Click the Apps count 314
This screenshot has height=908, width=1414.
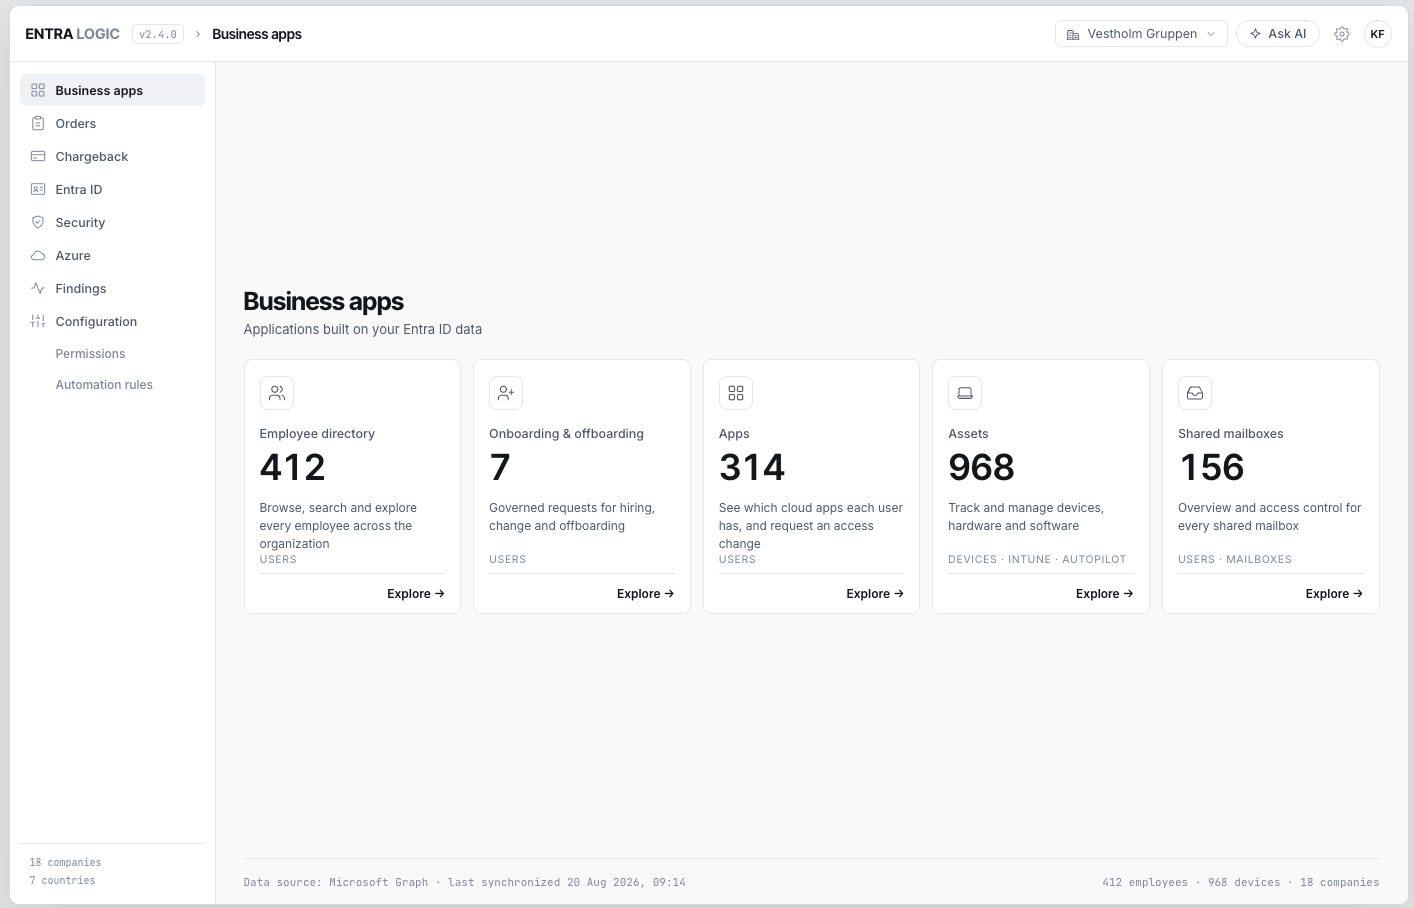[x=752, y=467]
